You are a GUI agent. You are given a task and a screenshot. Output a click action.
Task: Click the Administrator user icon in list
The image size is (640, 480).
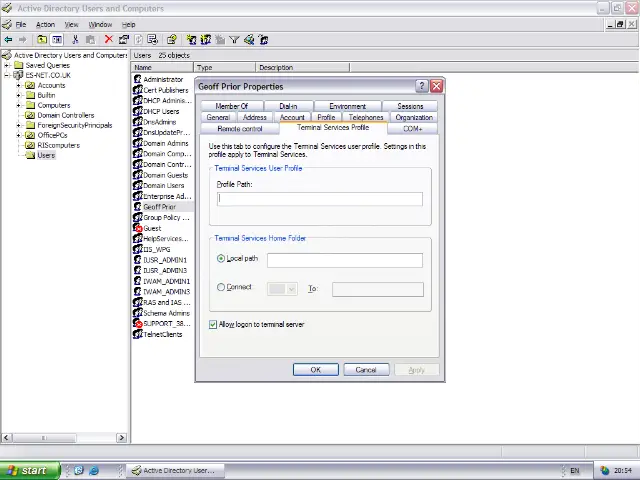(x=138, y=79)
